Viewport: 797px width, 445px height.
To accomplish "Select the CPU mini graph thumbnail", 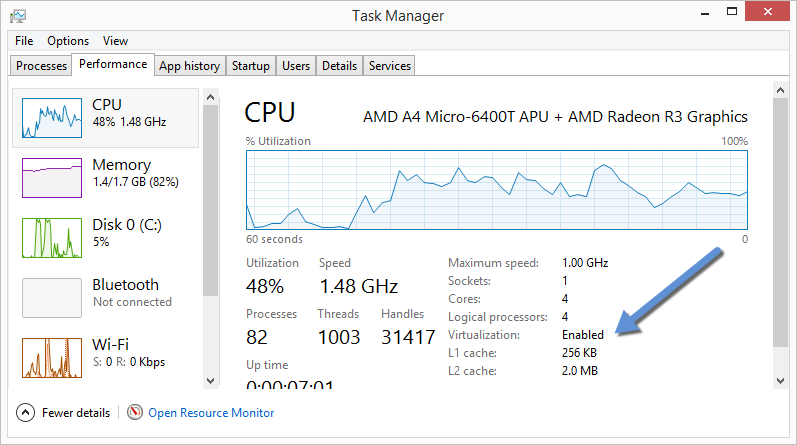I will pos(52,116).
